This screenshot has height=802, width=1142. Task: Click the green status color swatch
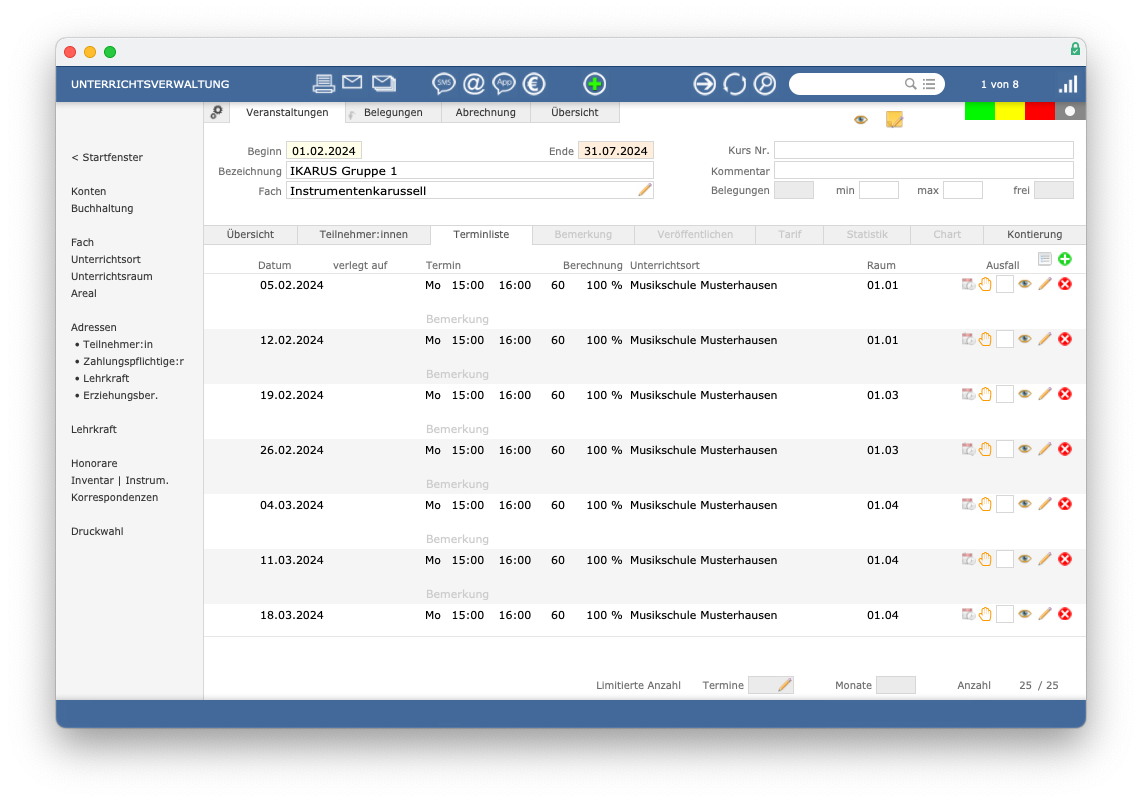tap(980, 111)
